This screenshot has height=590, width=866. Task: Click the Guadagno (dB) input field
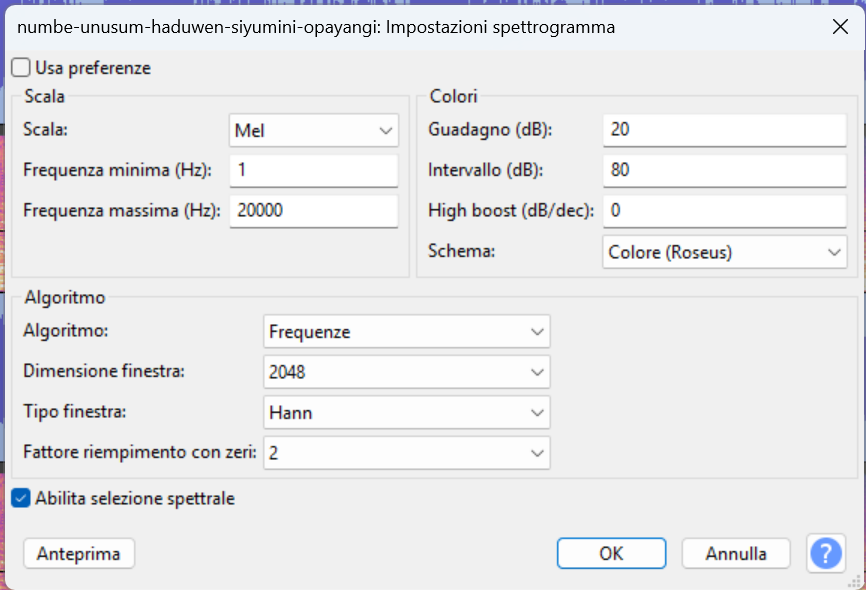tap(725, 130)
